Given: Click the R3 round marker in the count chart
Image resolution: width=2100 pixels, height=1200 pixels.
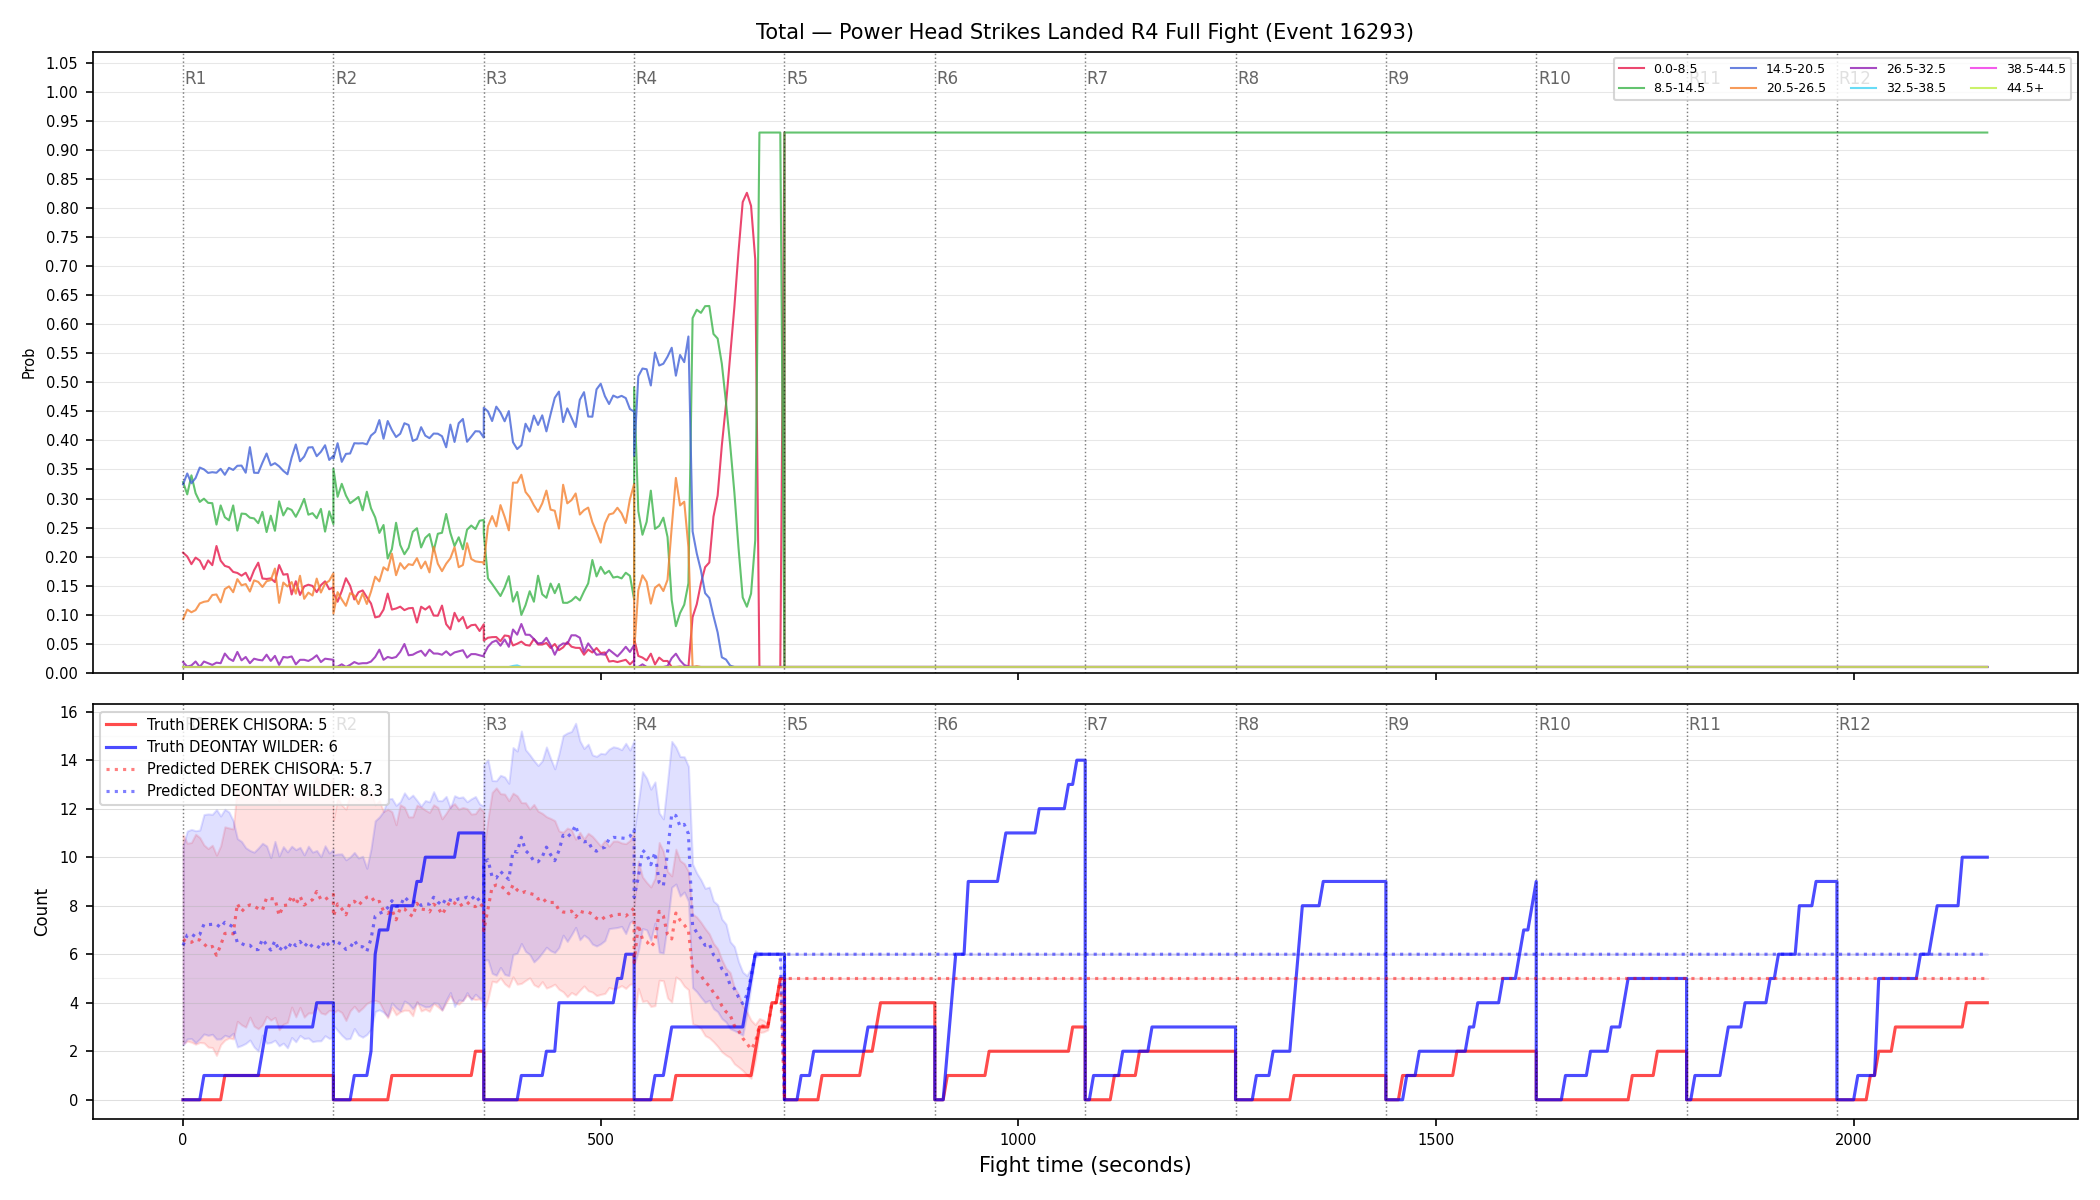Looking at the screenshot, I should point(496,724).
